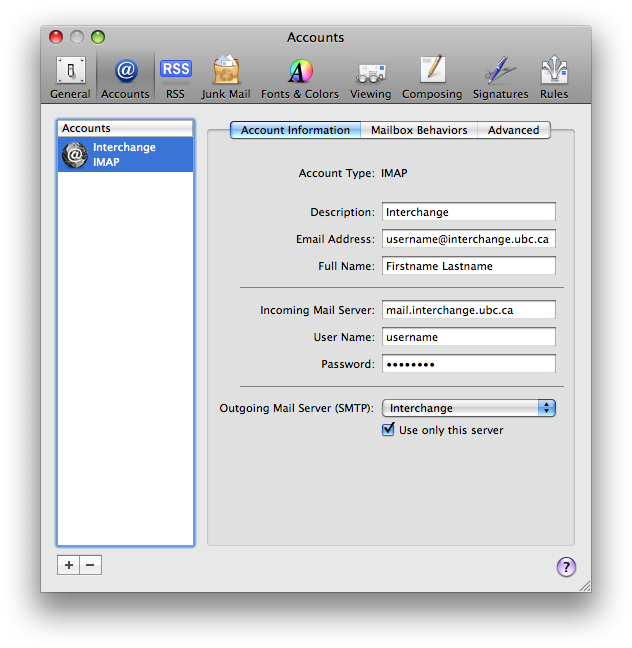This screenshot has height=648, width=632.
Task: Switch to the Advanced tab
Action: click(x=513, y=130)
